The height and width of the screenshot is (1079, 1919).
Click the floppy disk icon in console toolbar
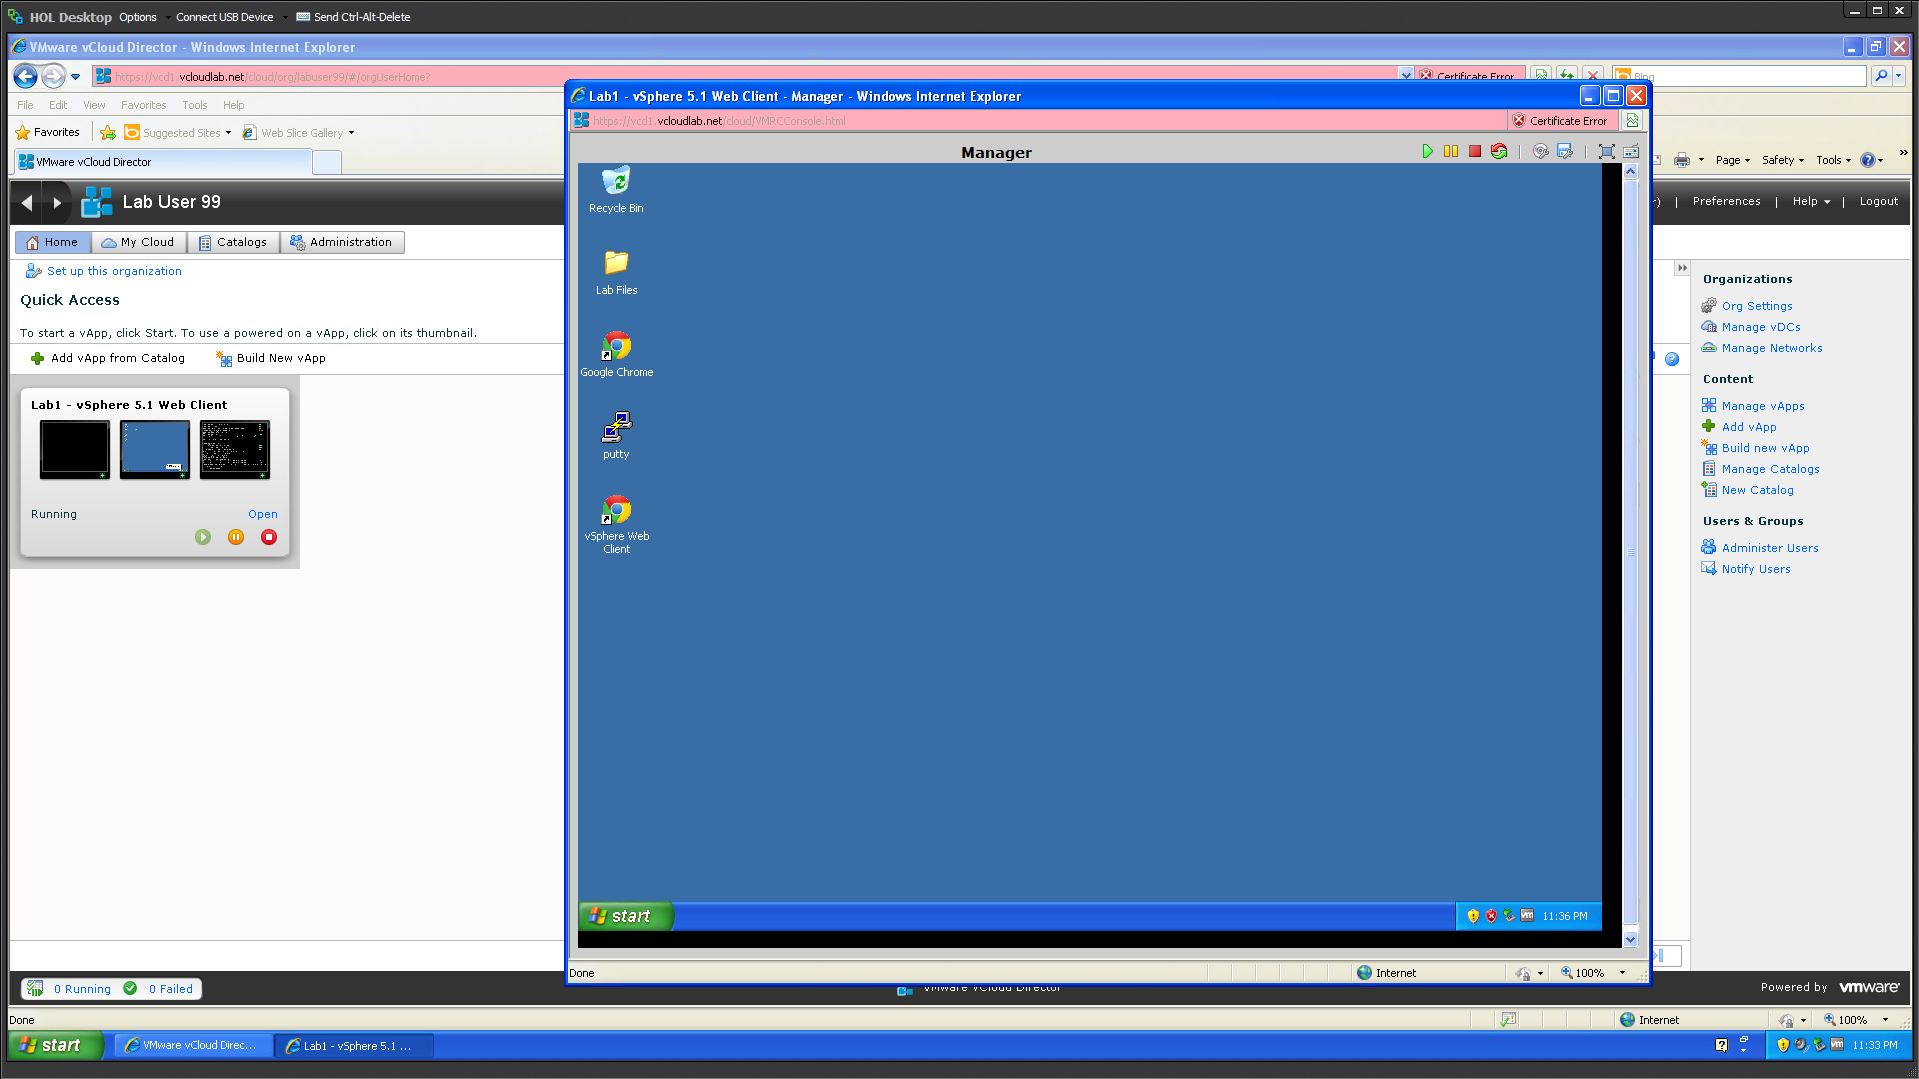[x=1565, y=151]
